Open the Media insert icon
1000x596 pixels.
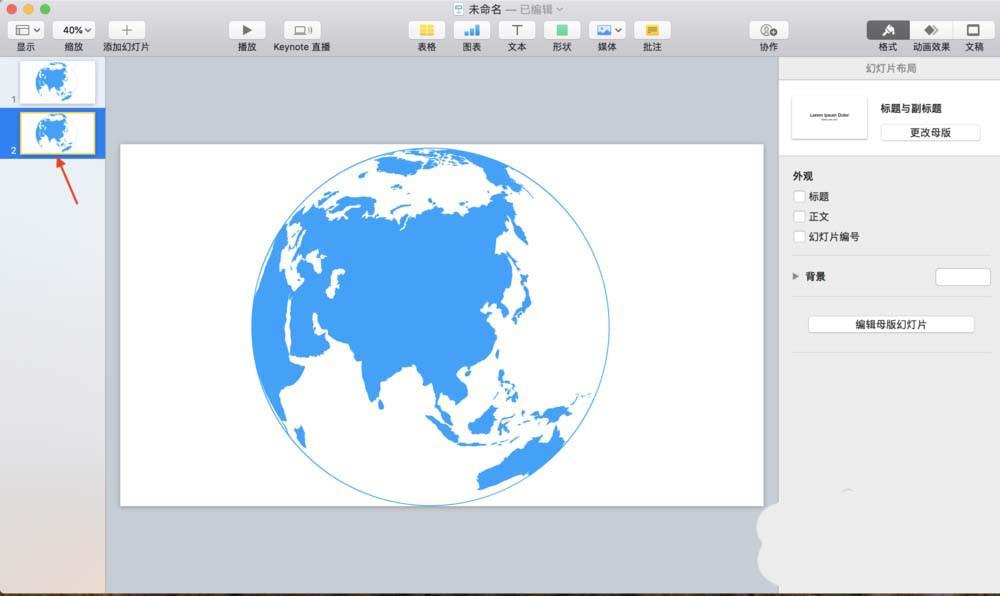604,33
